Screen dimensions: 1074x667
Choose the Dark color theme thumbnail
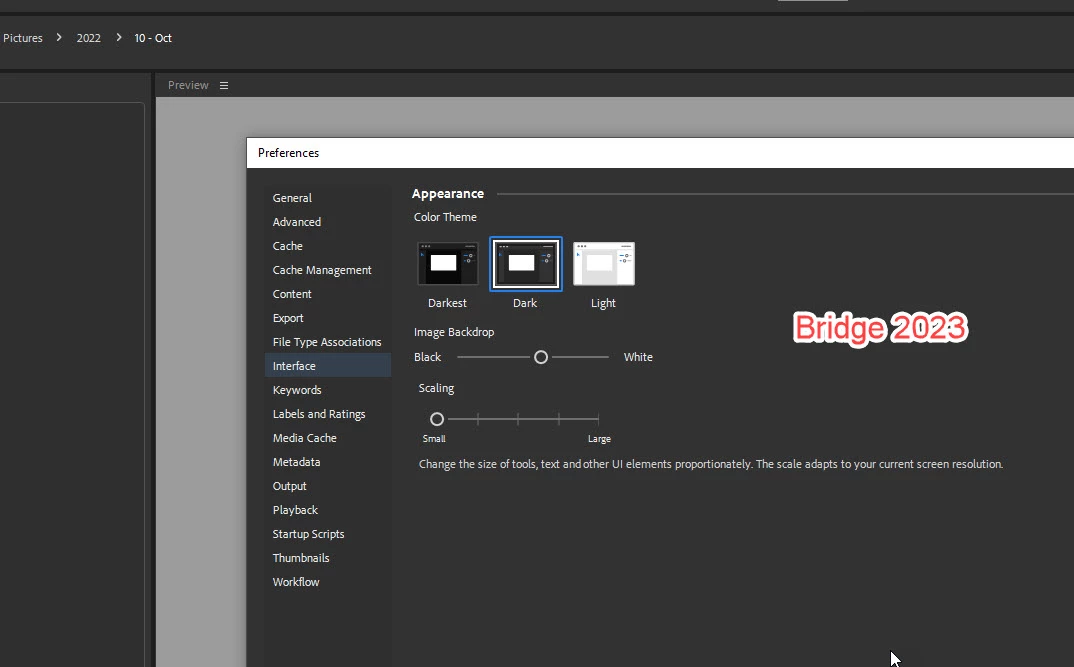(x=526, y=264)
